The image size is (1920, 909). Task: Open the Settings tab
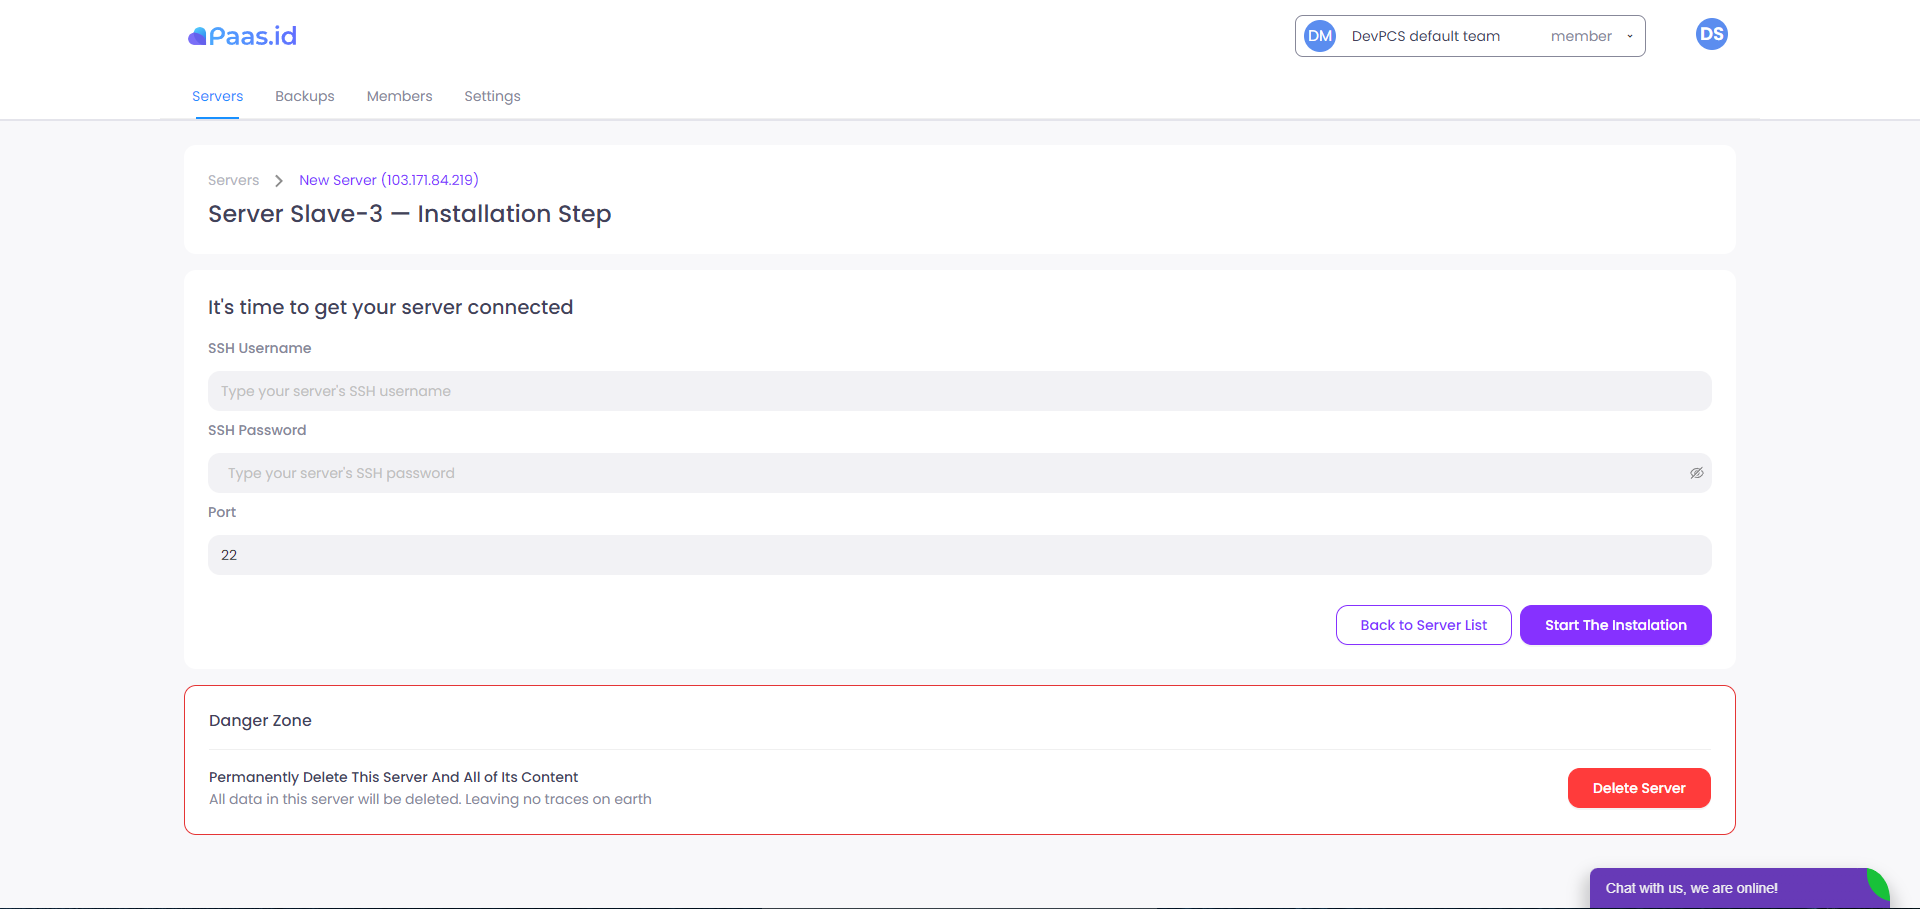pos(492,96)
